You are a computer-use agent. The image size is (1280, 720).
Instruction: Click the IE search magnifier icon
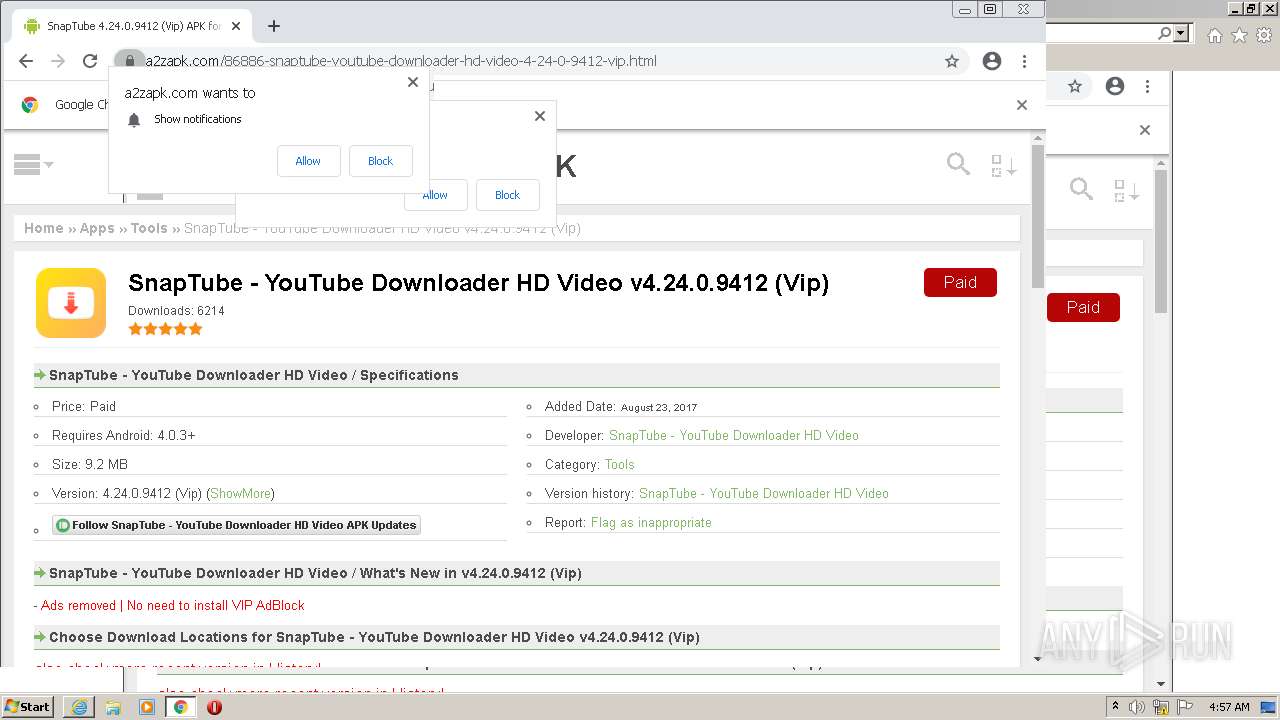(x=1165, y=33)
